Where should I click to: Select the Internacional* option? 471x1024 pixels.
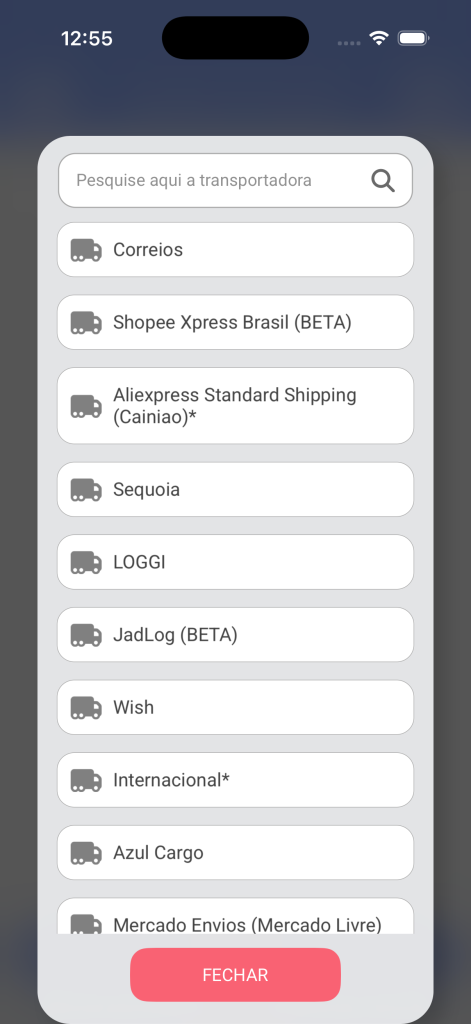235,780
